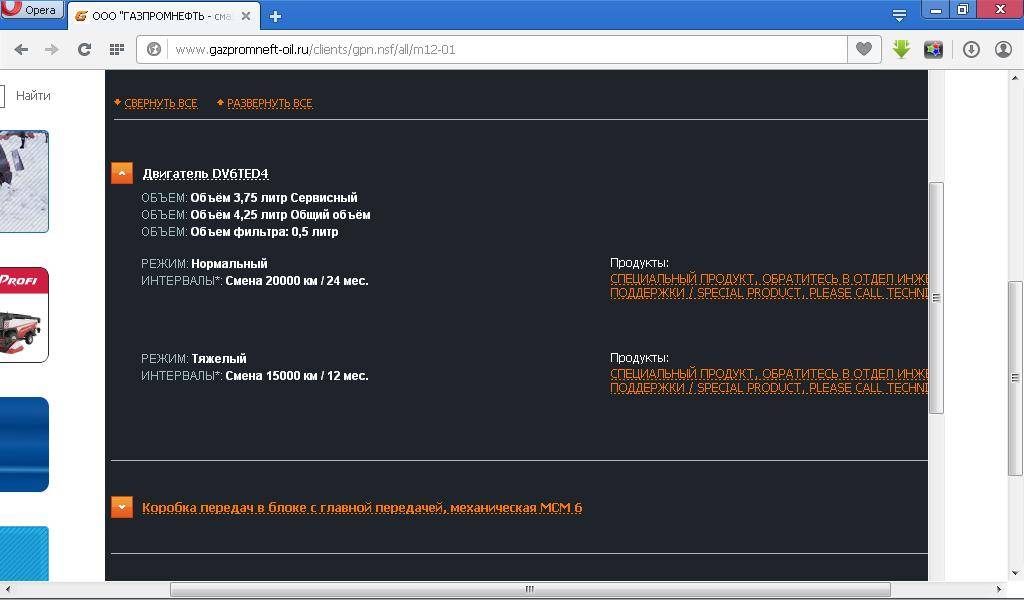
Task: Reload the page with the refresh icon
Action: (85, 49)
